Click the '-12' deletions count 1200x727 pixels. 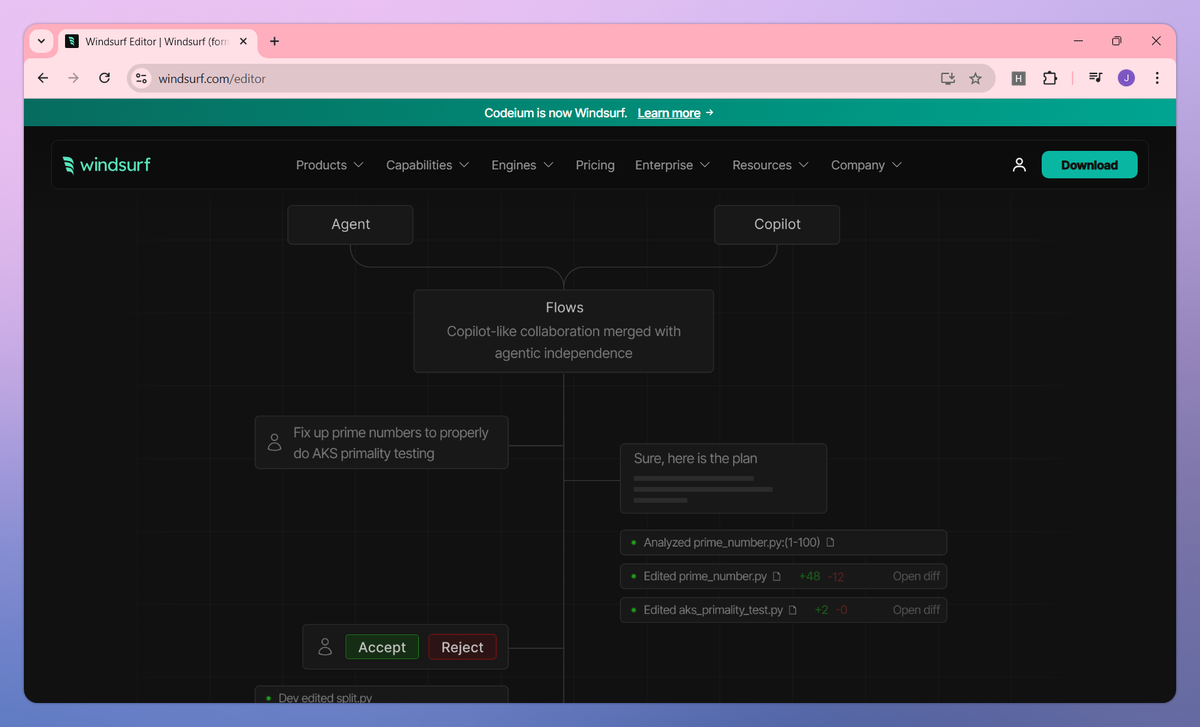coord(836,577)
